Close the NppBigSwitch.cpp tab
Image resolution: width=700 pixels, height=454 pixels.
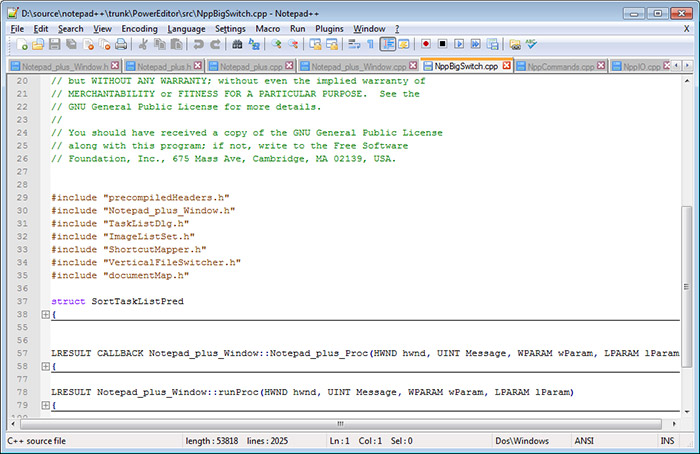pyautogui.click(x=507, y=66)
